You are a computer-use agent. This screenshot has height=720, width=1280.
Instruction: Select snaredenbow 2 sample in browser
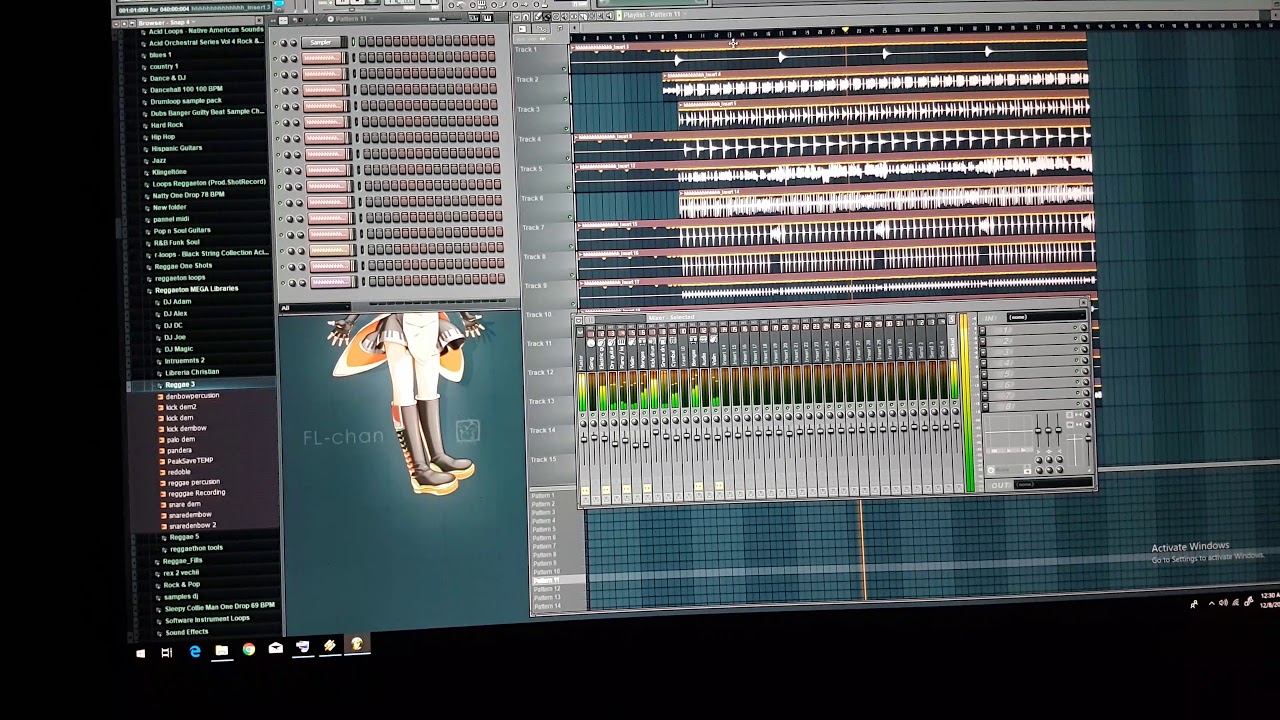tap(192, 526)
